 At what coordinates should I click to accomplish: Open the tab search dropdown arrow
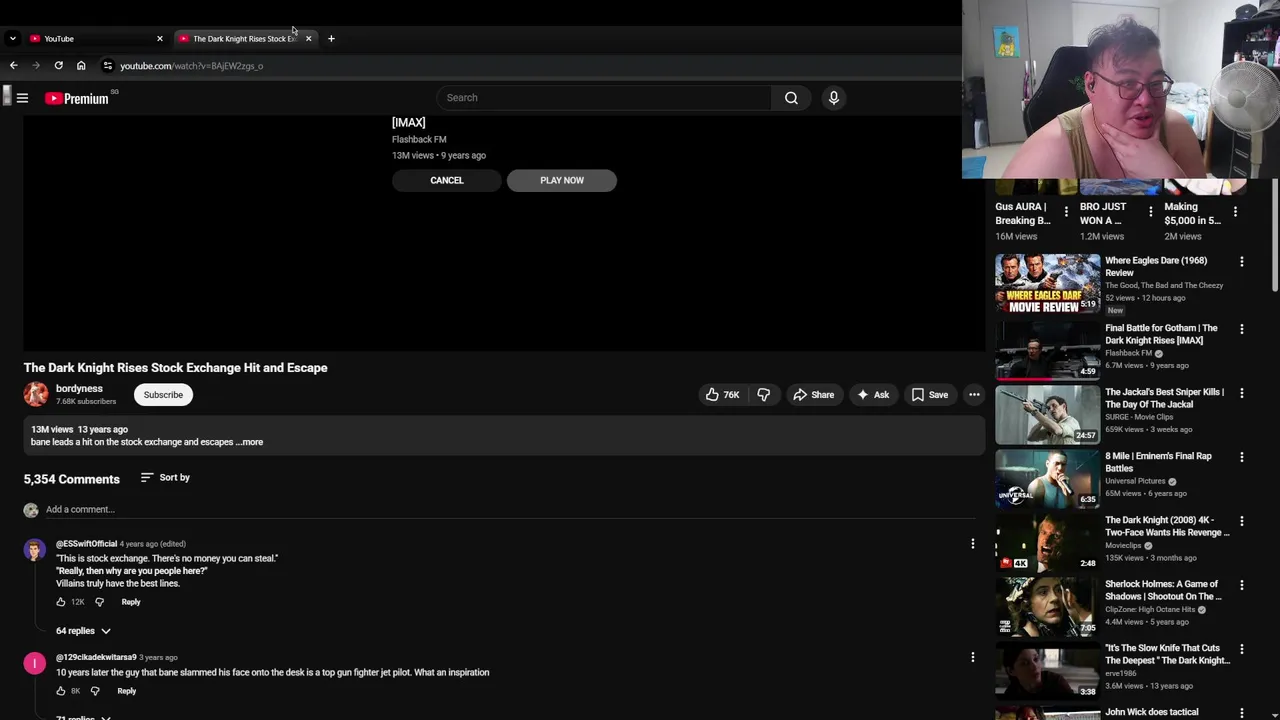[x=12, y=38]
